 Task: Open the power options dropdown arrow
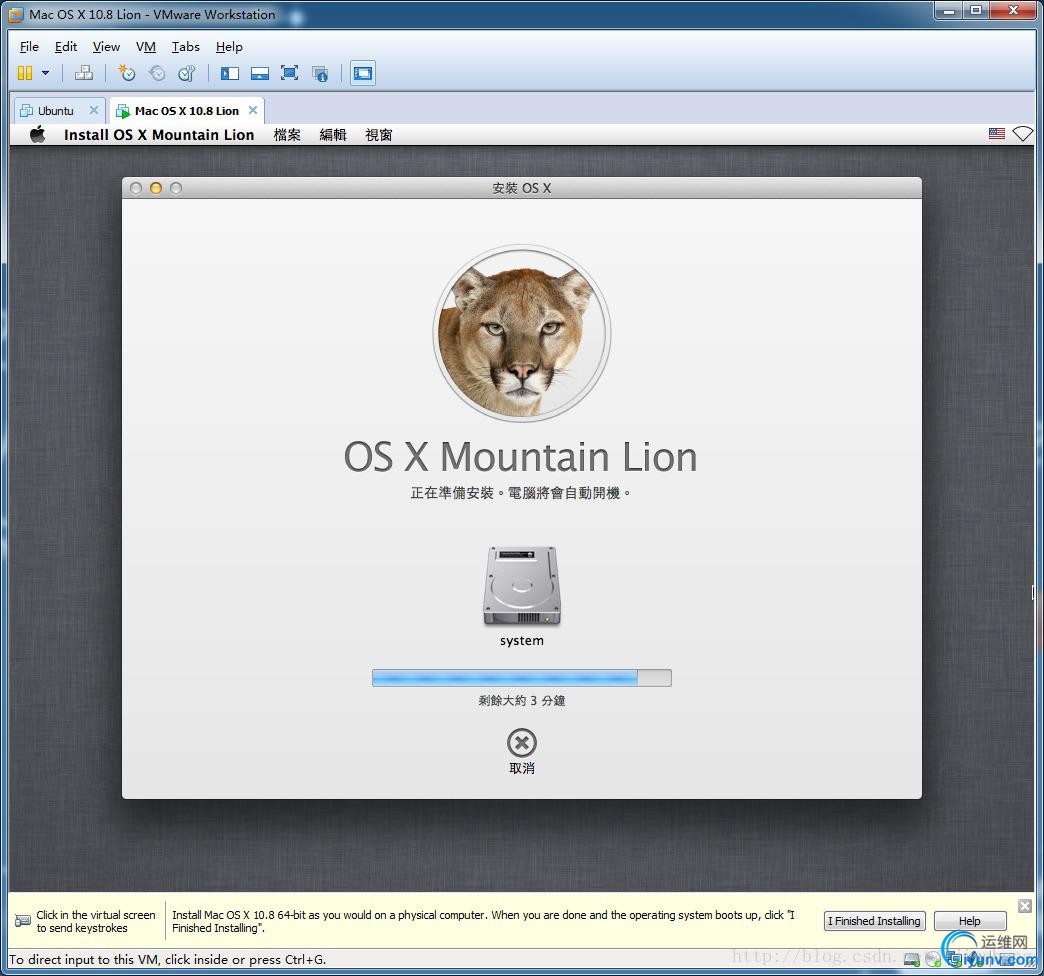(45, 73)
